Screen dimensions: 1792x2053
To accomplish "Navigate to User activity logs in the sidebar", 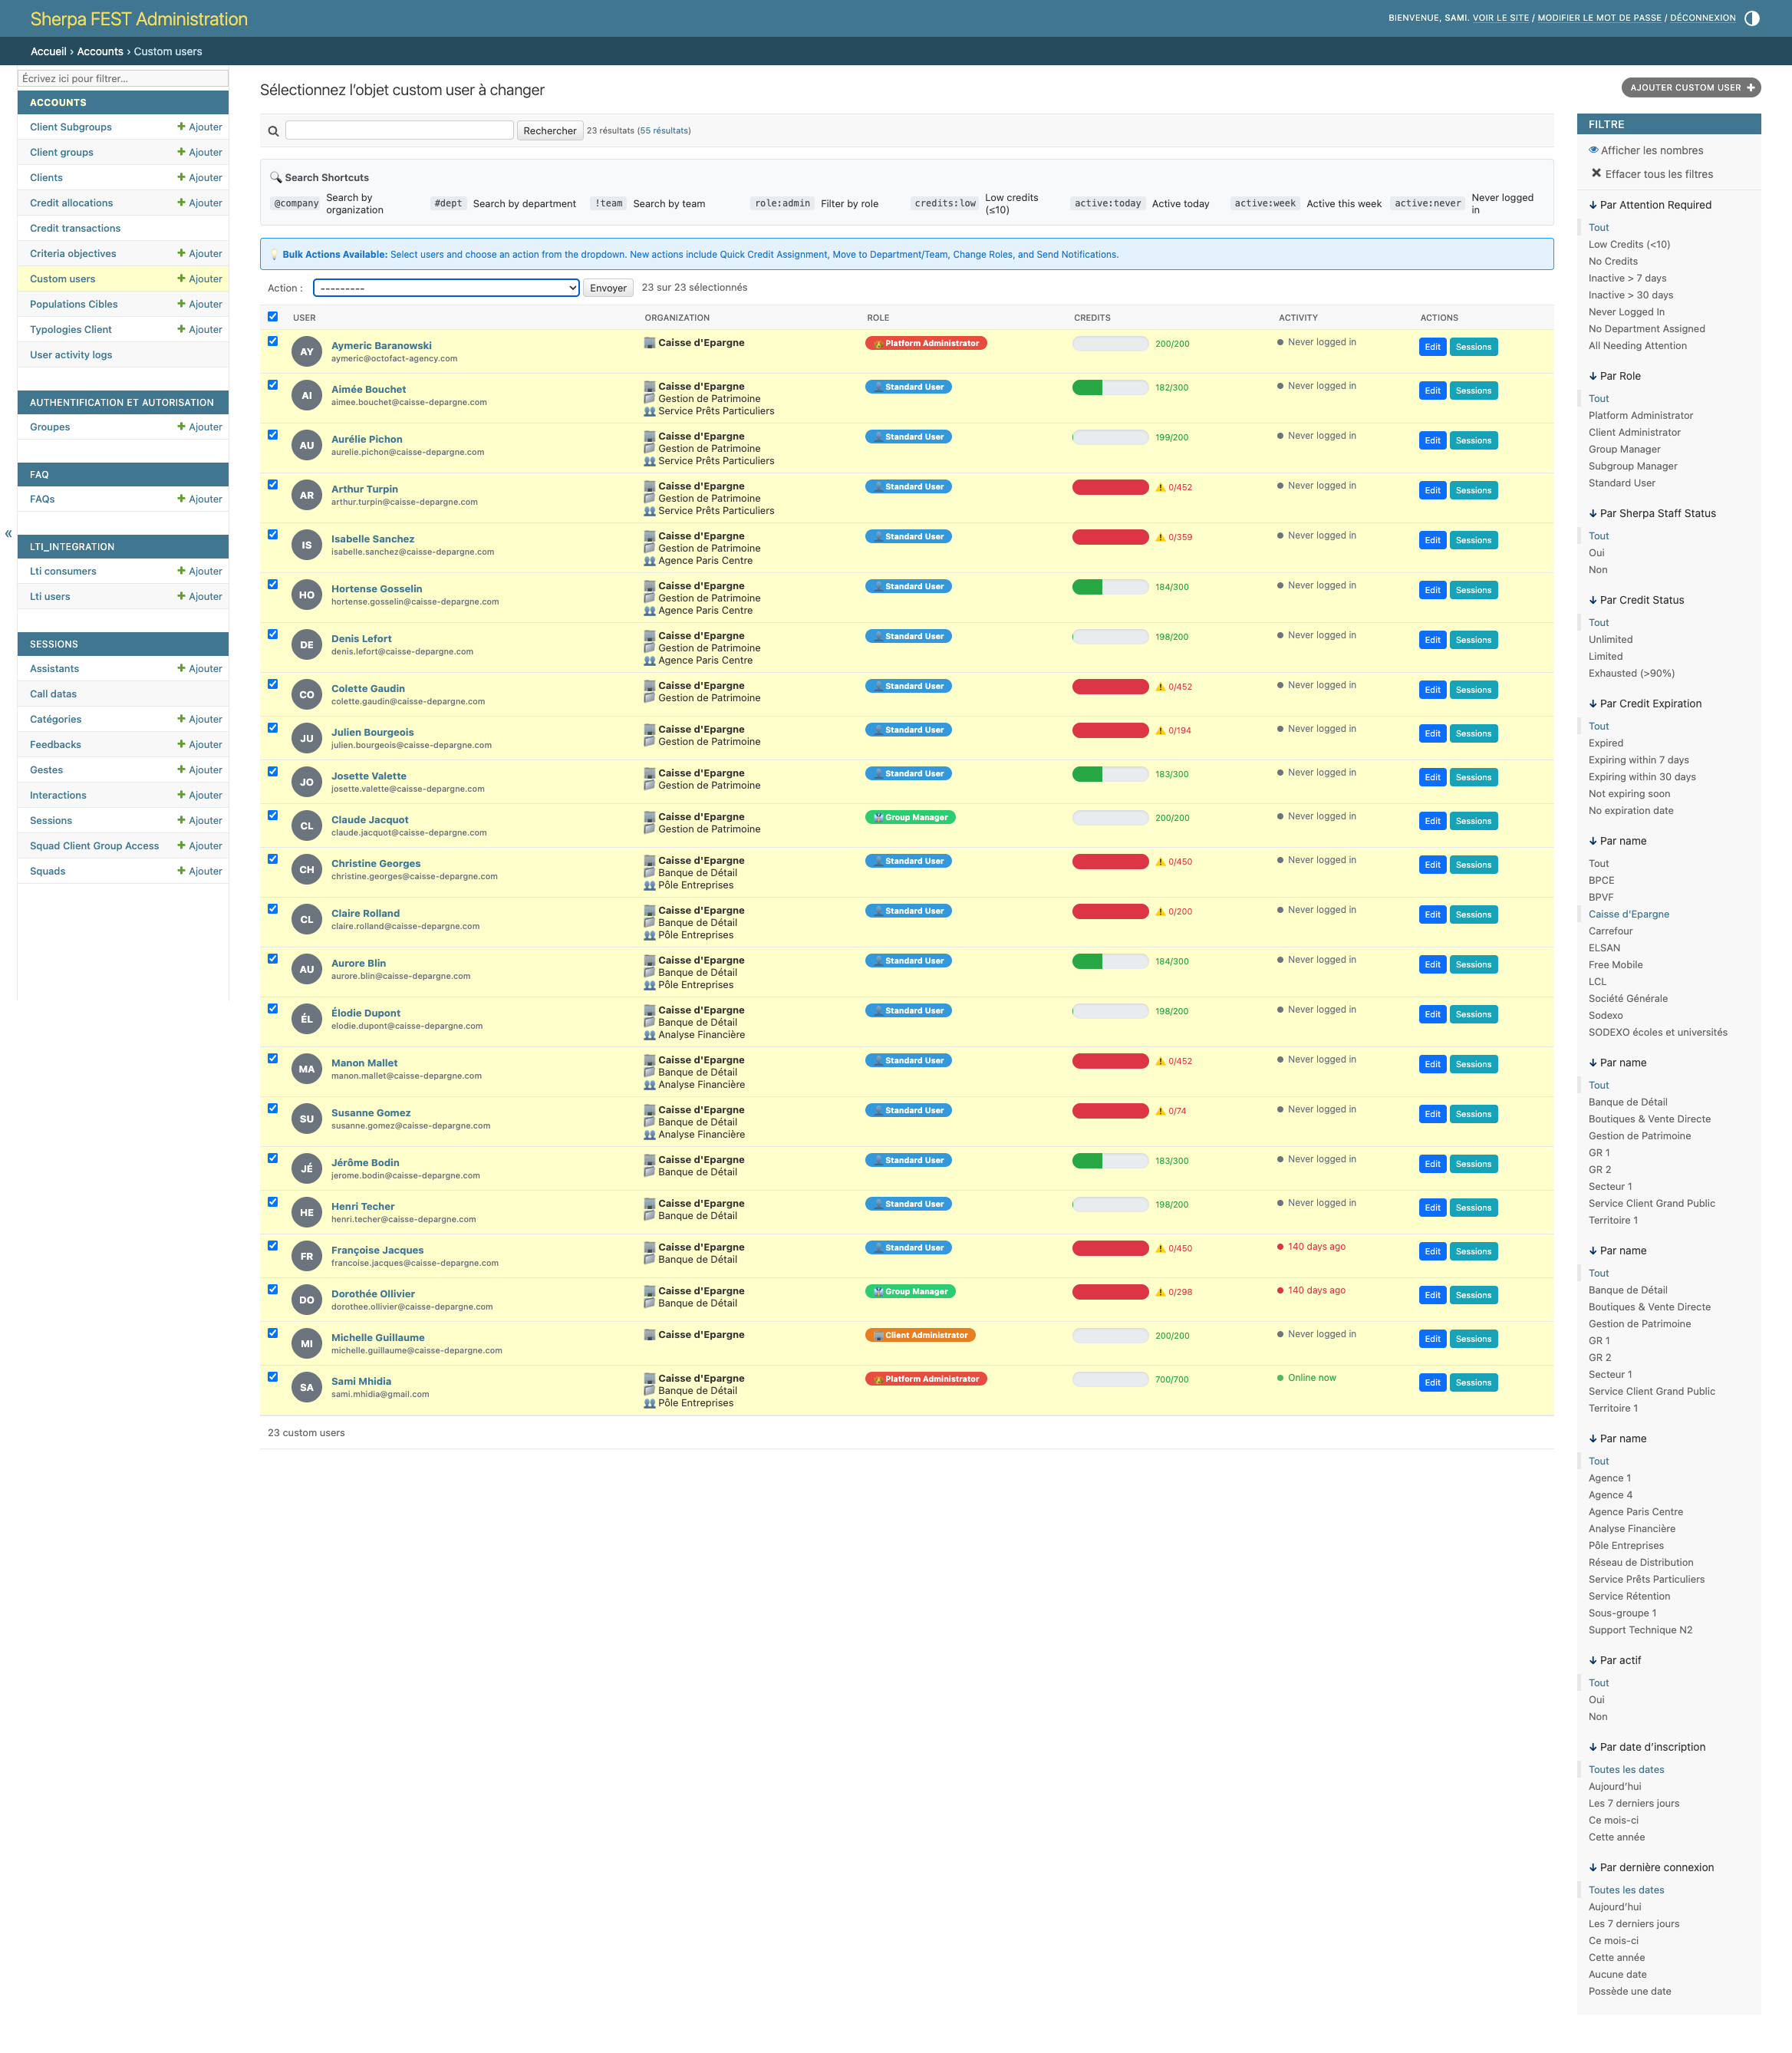I will click(69, 354).
